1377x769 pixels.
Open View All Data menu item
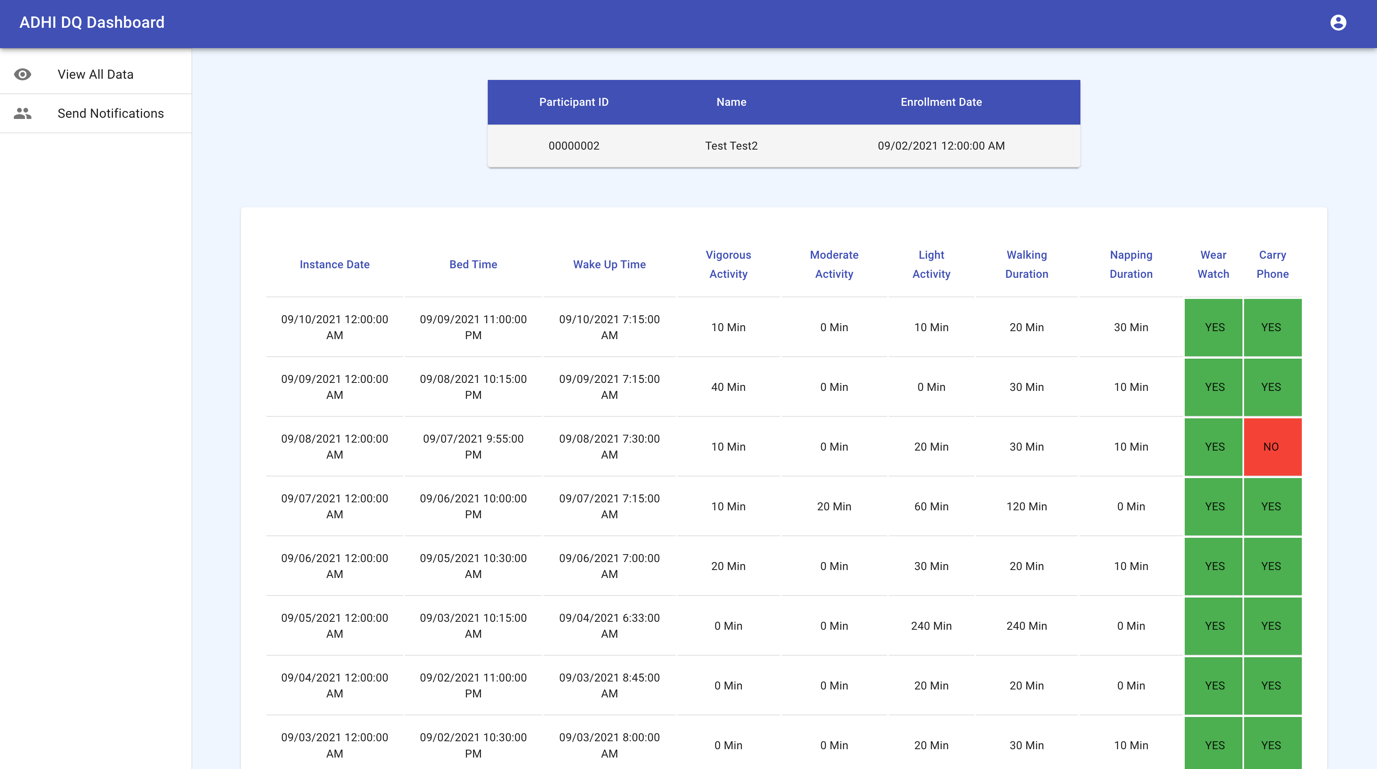95,75
